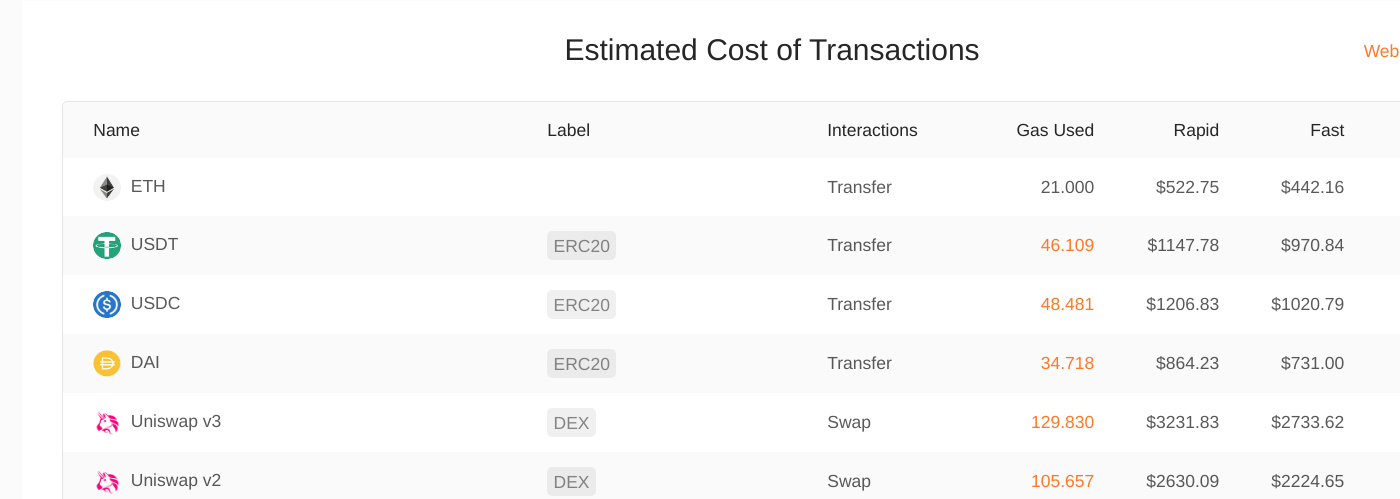The image size is (1400, 499).
Task: Click the Estimated Cost of Transactions heading
Action: point(772,50)
